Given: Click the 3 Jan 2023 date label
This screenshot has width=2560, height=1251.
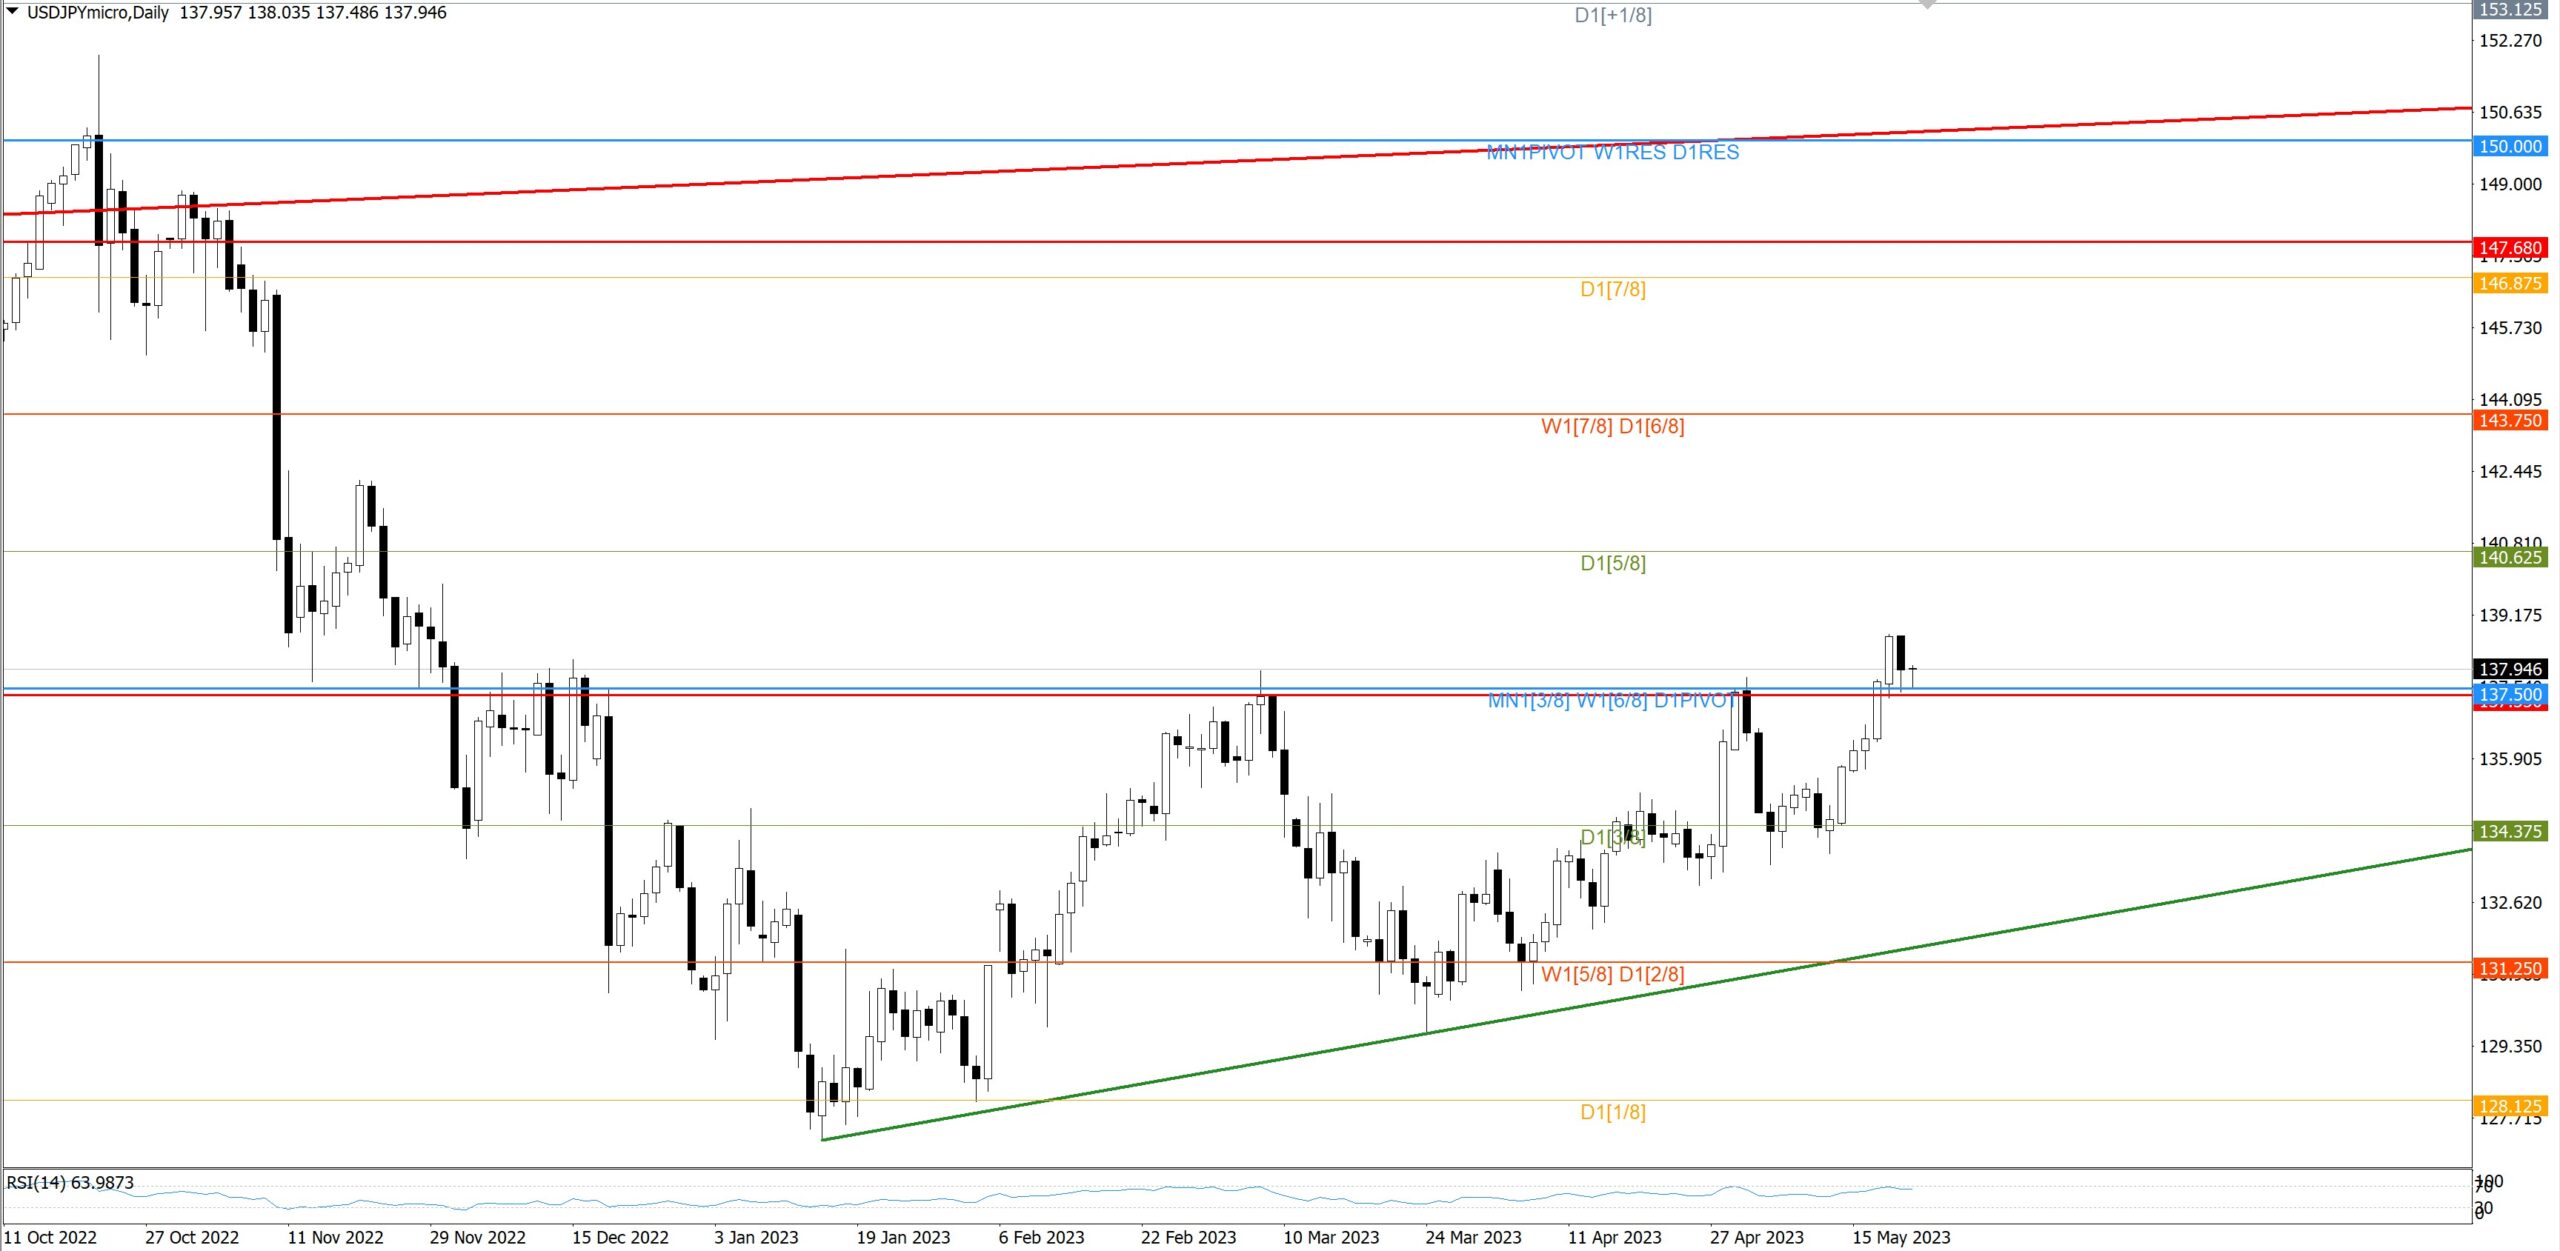Looking at the screenshot, I should (756, 1238).
